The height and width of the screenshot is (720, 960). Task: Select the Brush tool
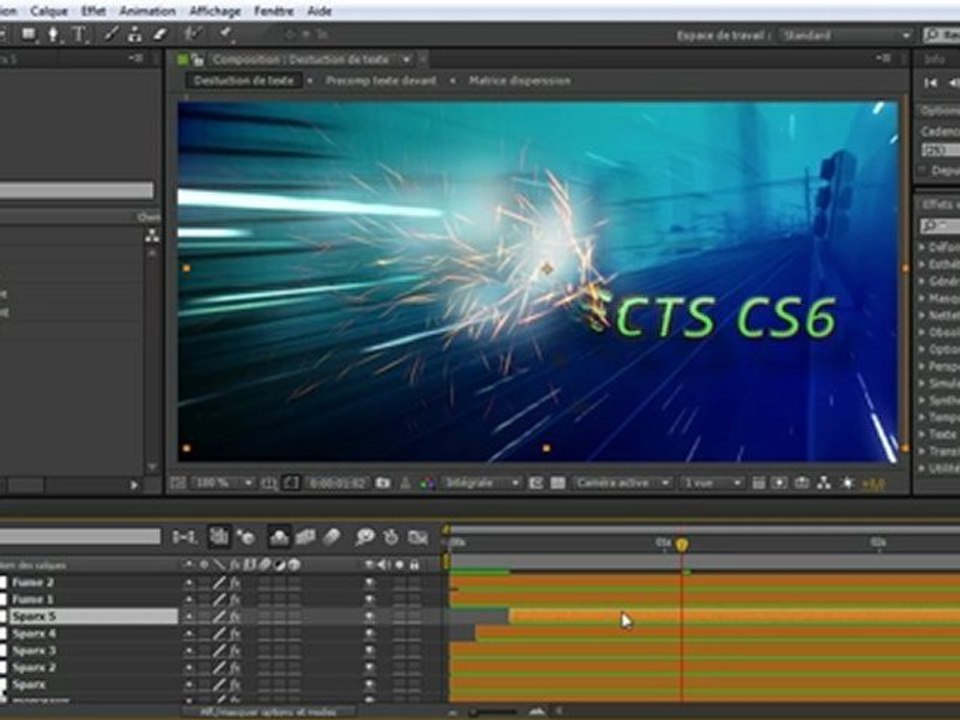pyautogui.click(x=110, y=34)
